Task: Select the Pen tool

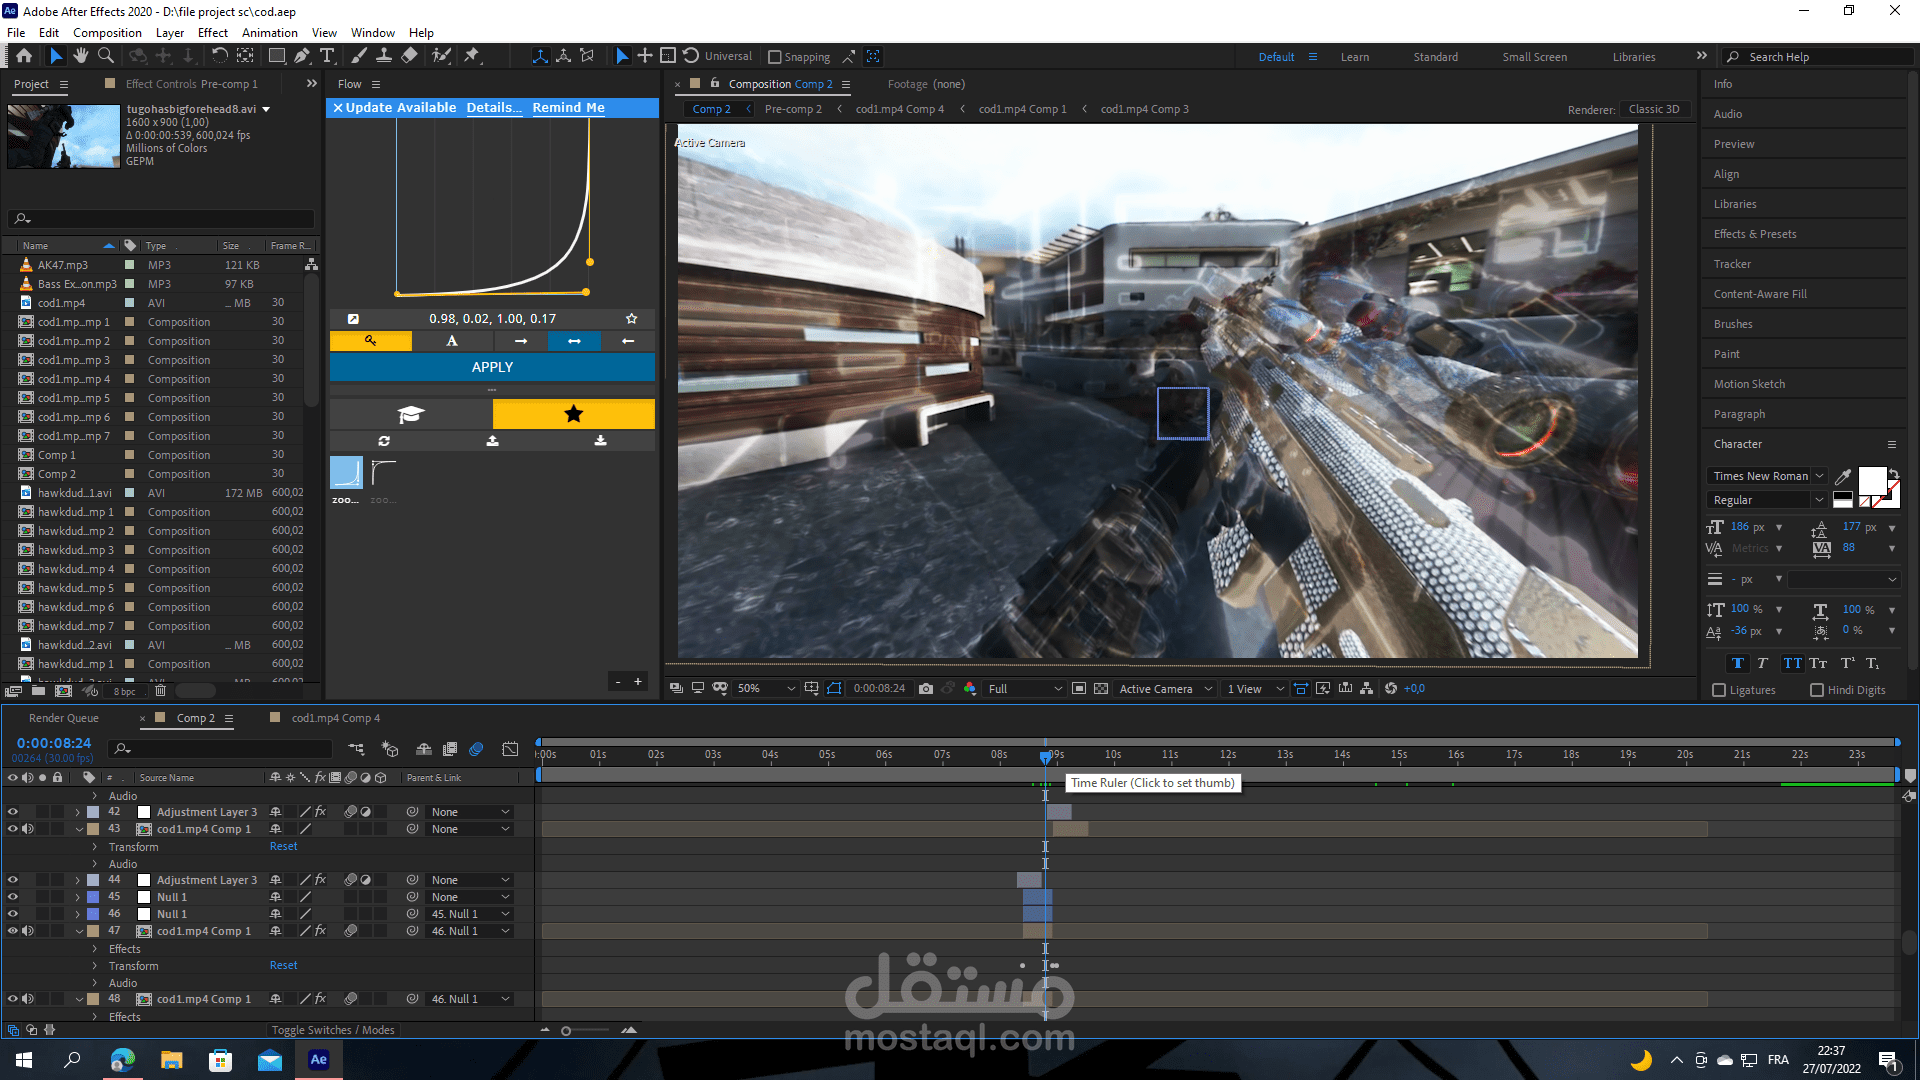Action: pos(301,56)
